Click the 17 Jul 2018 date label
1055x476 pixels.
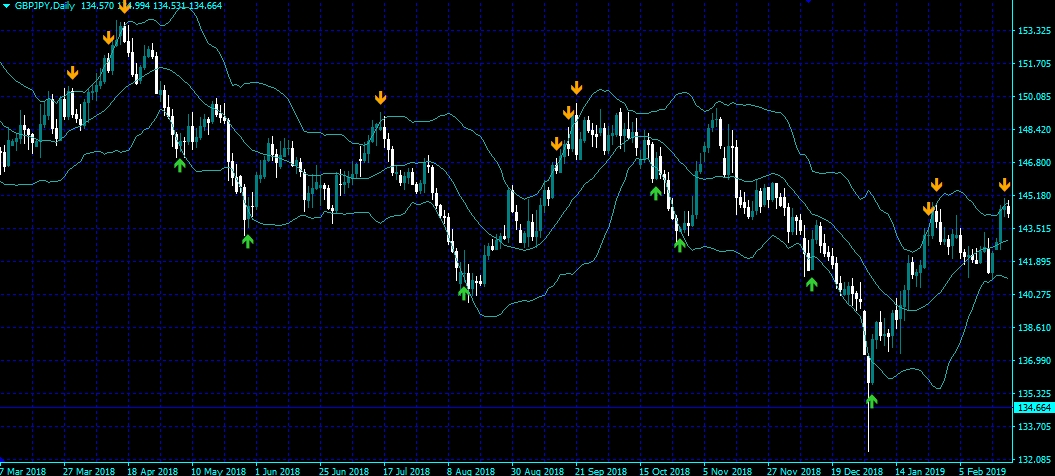coord(408,471)
